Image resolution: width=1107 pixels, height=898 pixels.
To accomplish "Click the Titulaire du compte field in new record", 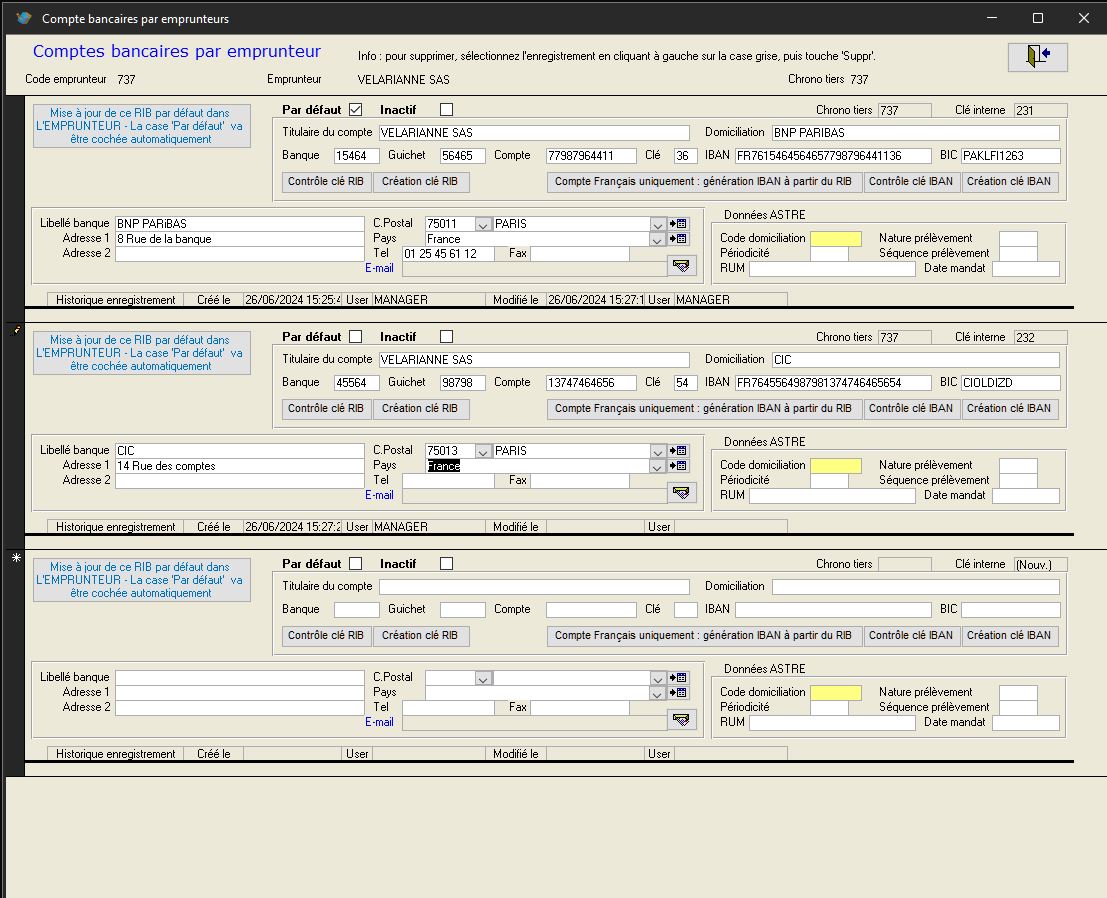I will tap(534, 587).
